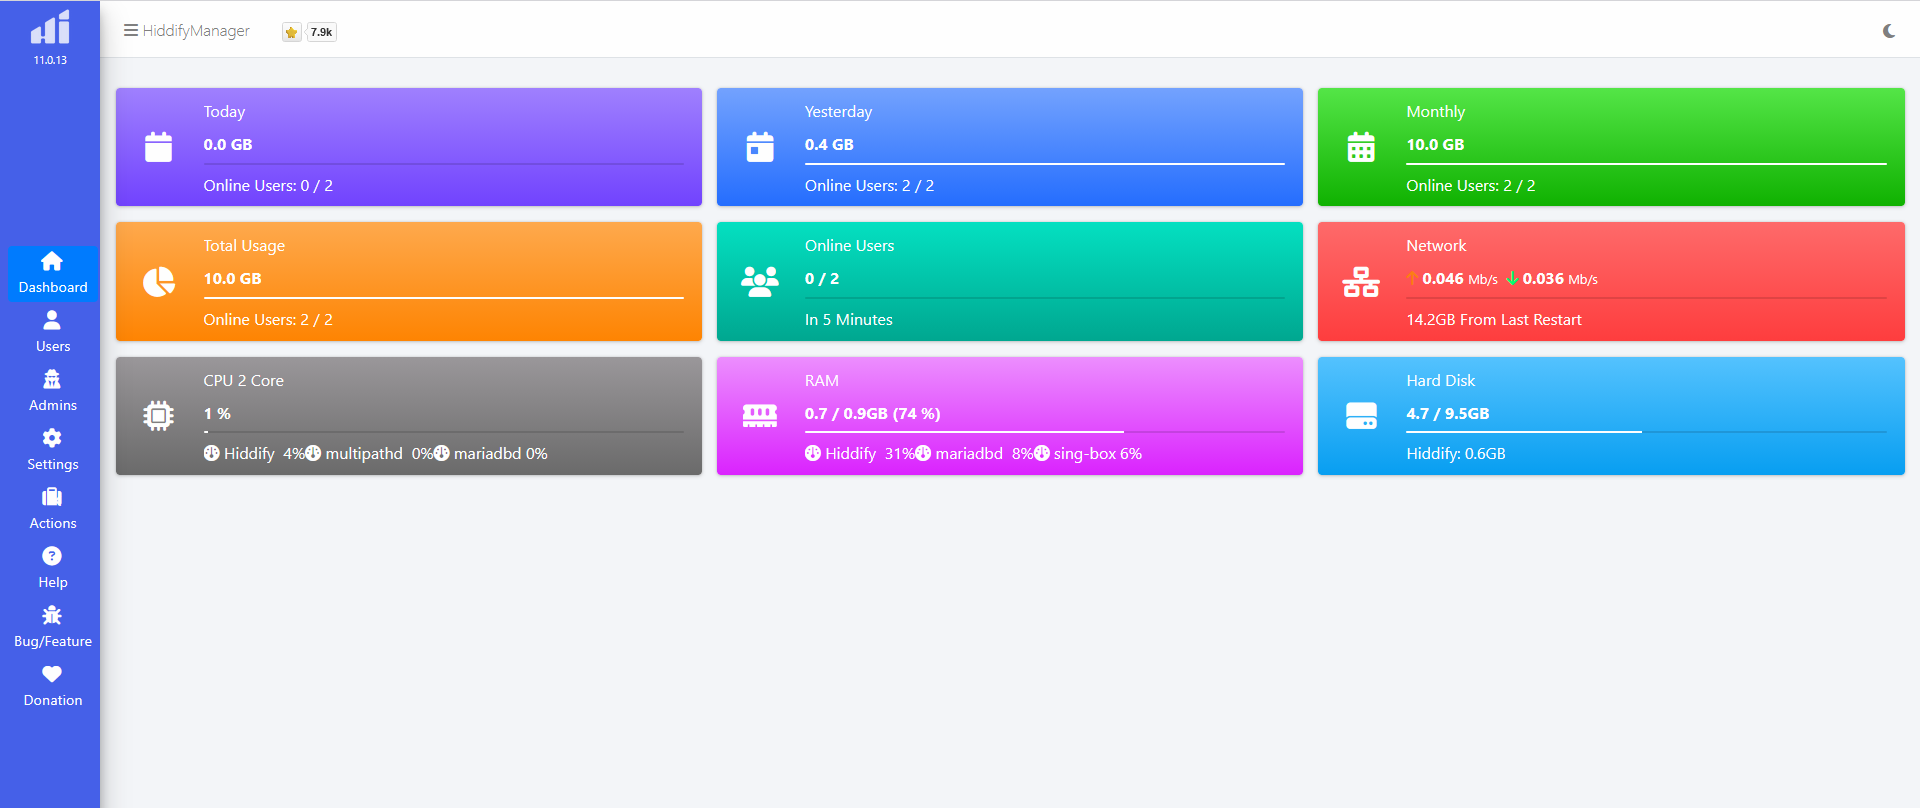Click the network icon on the Network card
Viewport: 1920px width, 808px height.
[1360, 282]
